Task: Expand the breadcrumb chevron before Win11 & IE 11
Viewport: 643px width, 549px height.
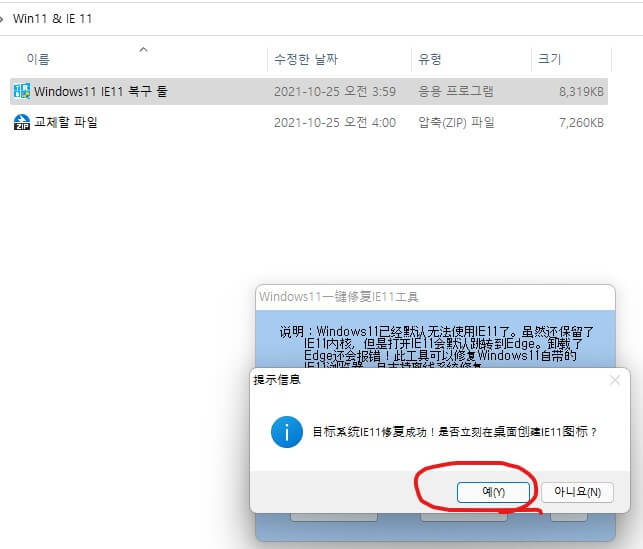Action: (x=3, y=18)
